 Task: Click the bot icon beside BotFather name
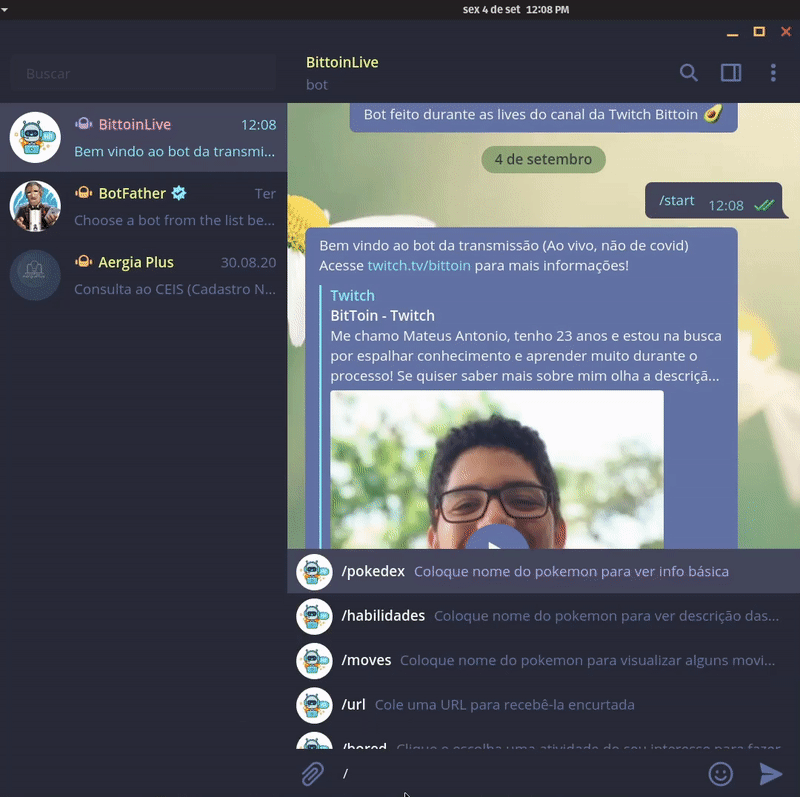(84, 192)
